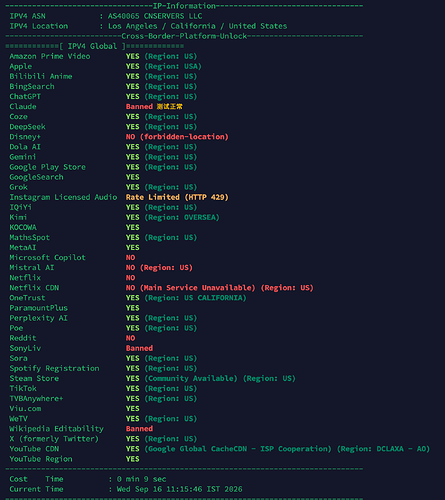Click the Disney+ forbidden-location result

point(177,137)
